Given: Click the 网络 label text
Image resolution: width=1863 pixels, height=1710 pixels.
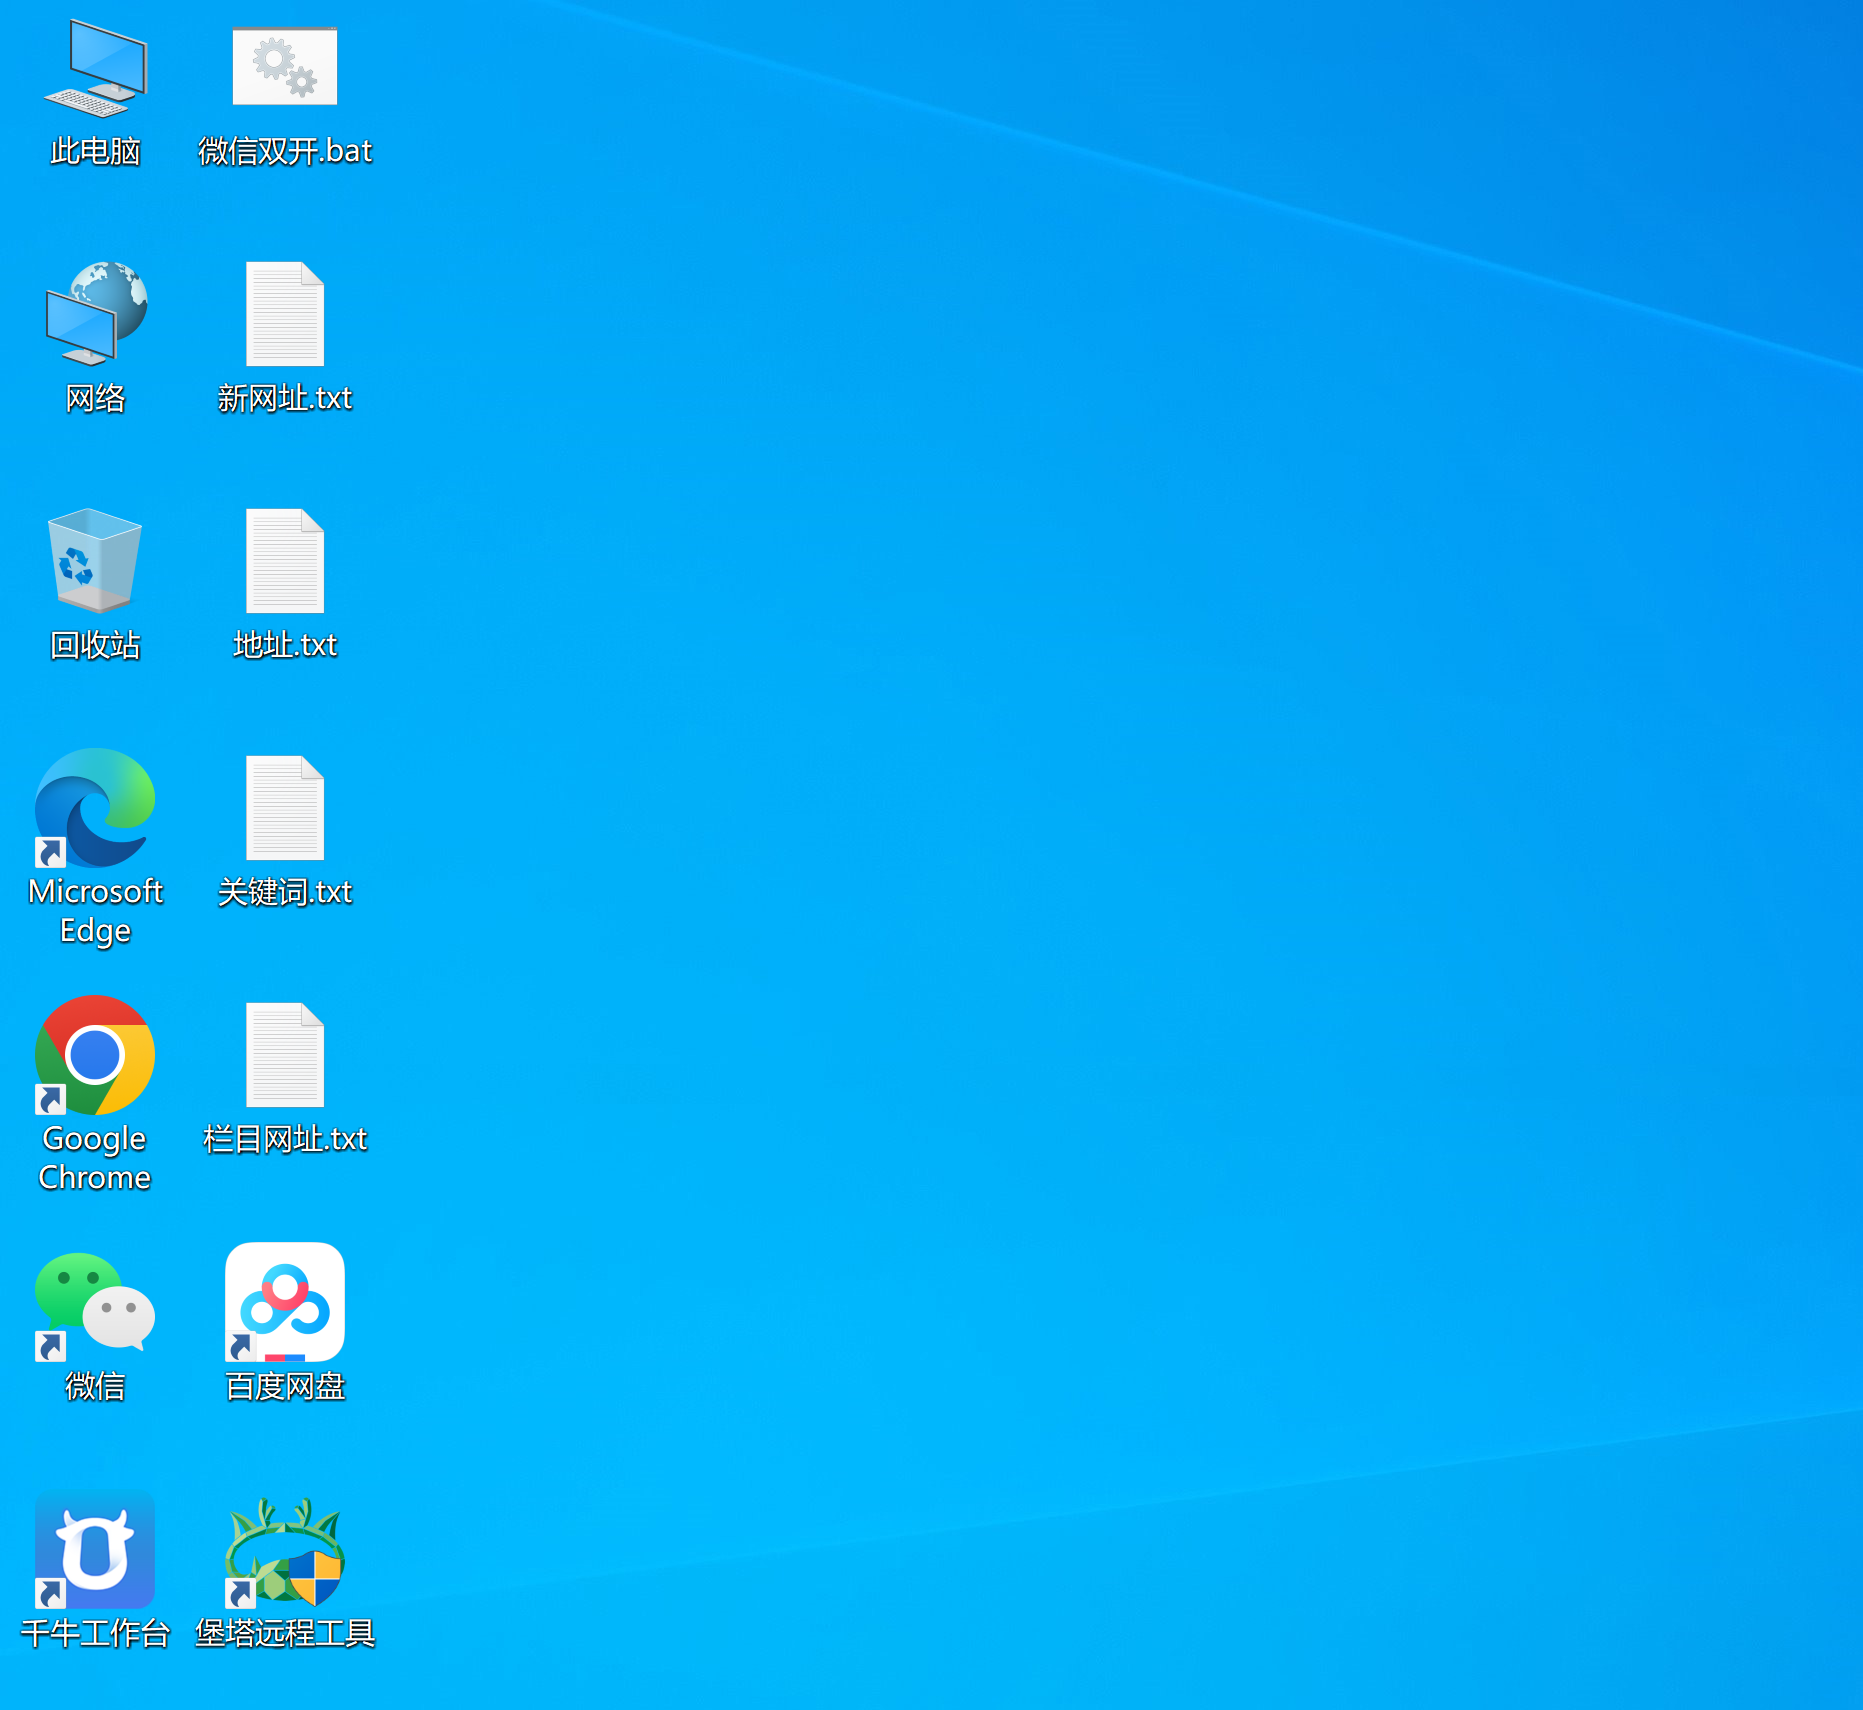Looking at the screenshot, I should coord(95,398).
